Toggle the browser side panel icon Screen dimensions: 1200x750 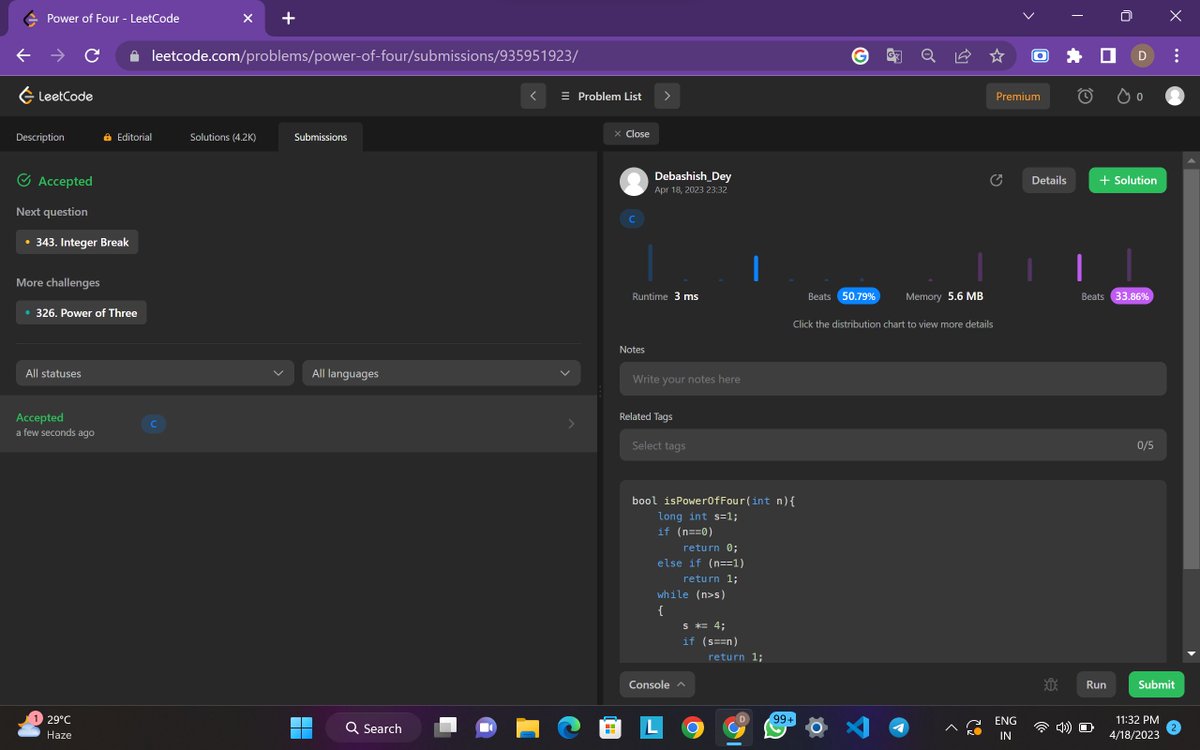1108,57
